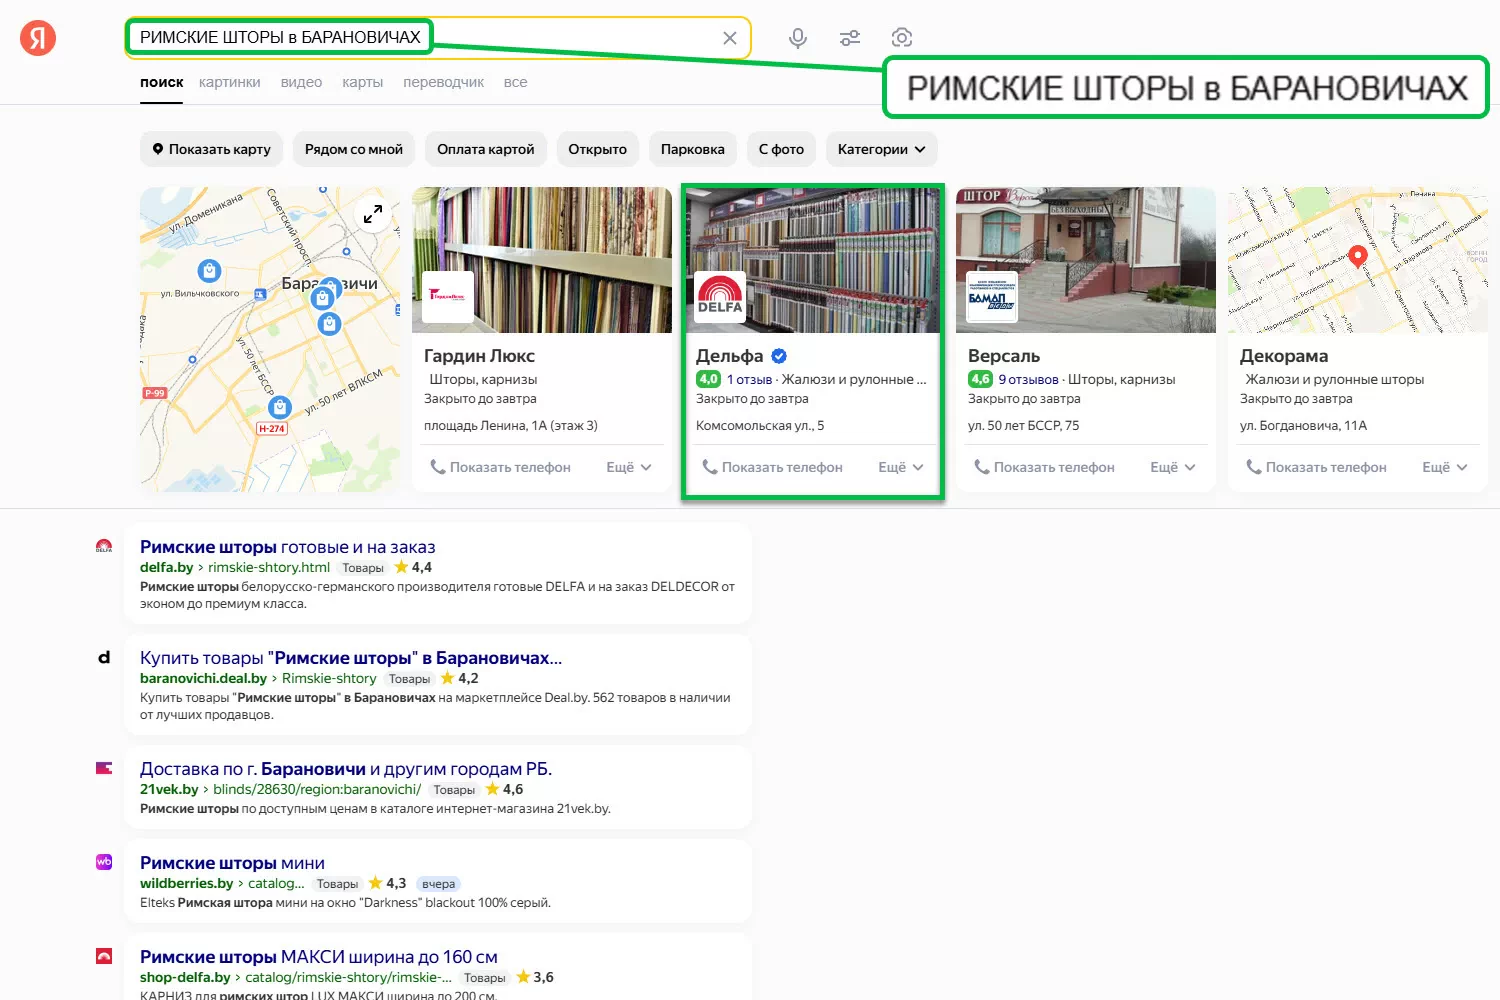Enable the Оплата картой filter

pos(486,149)
